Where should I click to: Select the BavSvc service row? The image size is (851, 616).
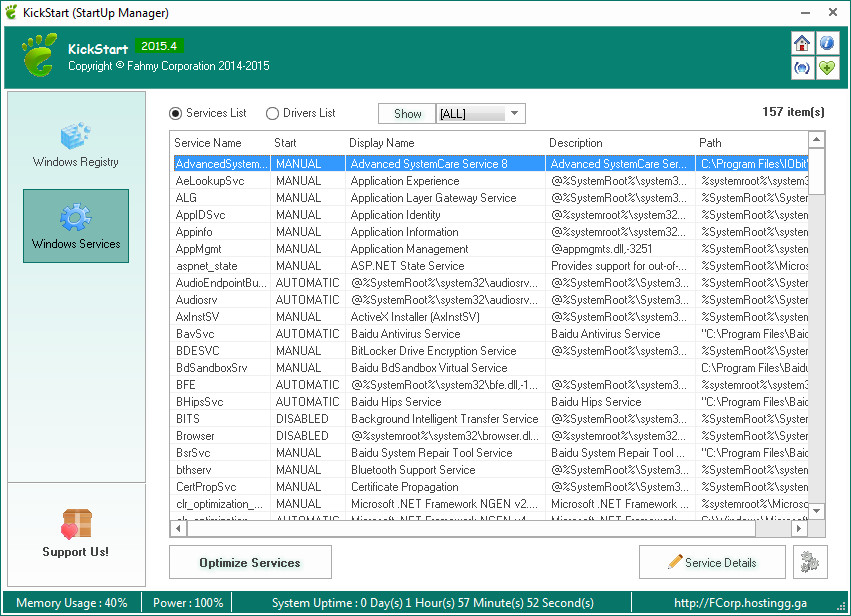(490, 334)
